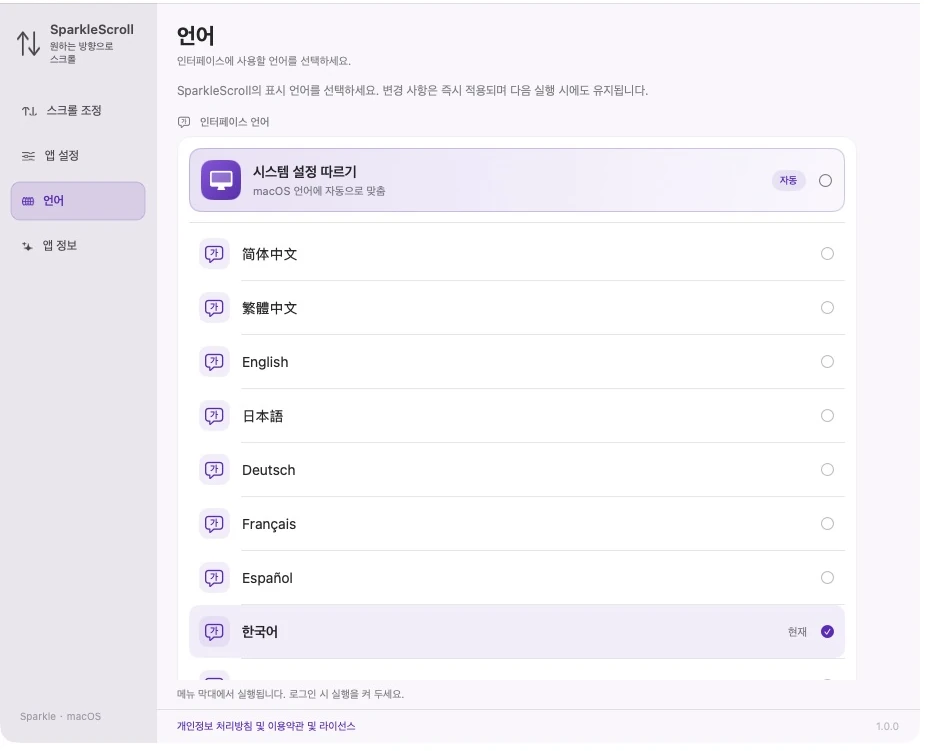
Task: Select the 繁體中文 radio button
Action: pos(827,308)
